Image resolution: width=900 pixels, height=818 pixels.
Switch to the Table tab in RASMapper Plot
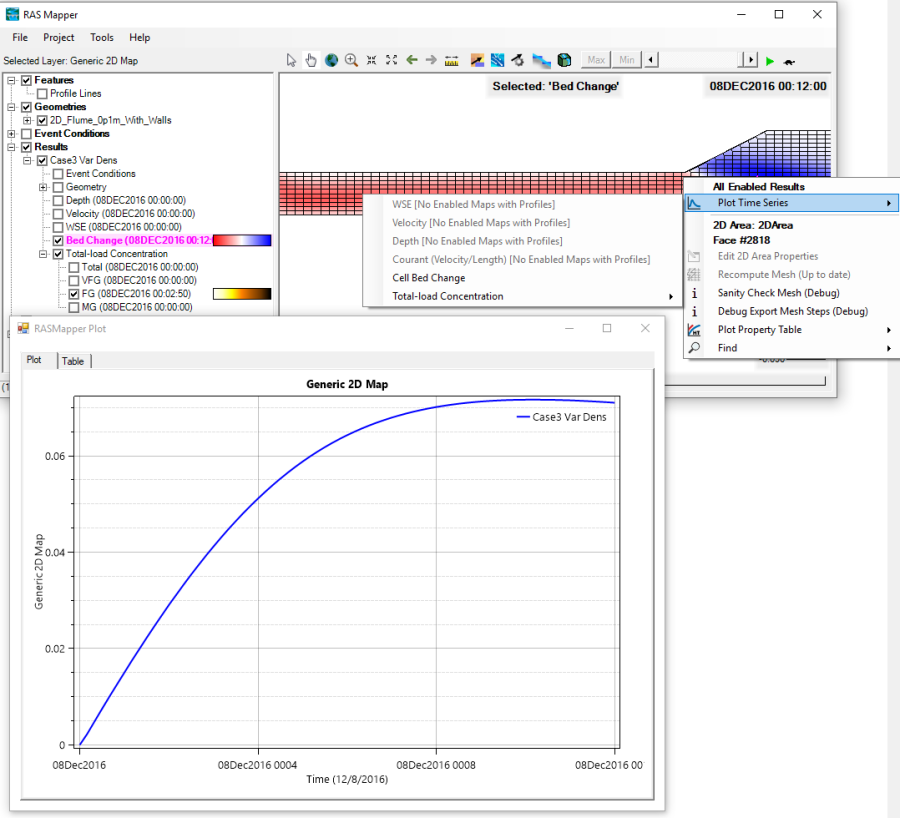[x=73, y=360]
